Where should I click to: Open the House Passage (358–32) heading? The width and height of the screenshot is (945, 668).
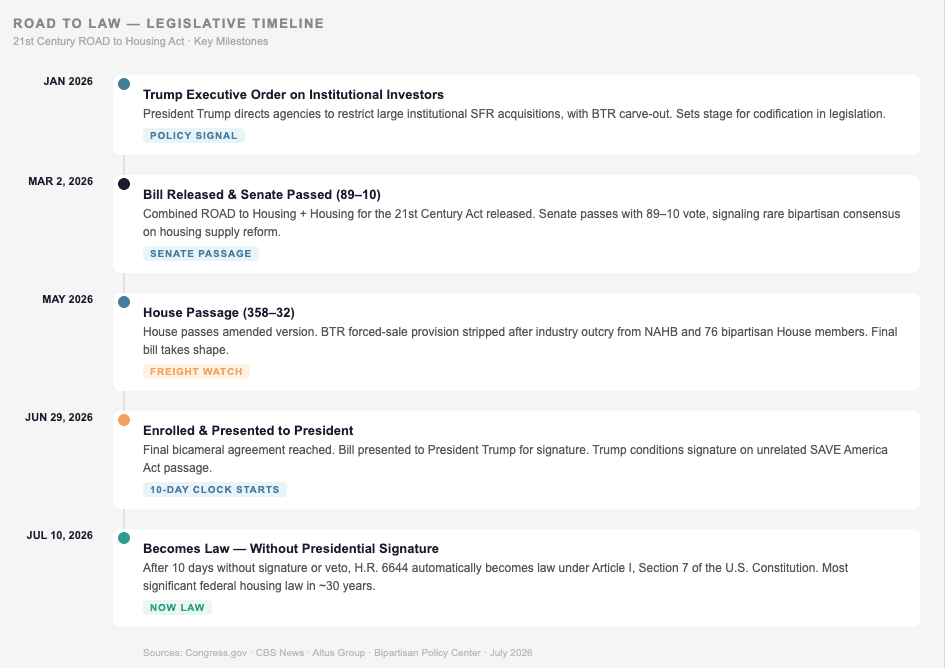219,313
